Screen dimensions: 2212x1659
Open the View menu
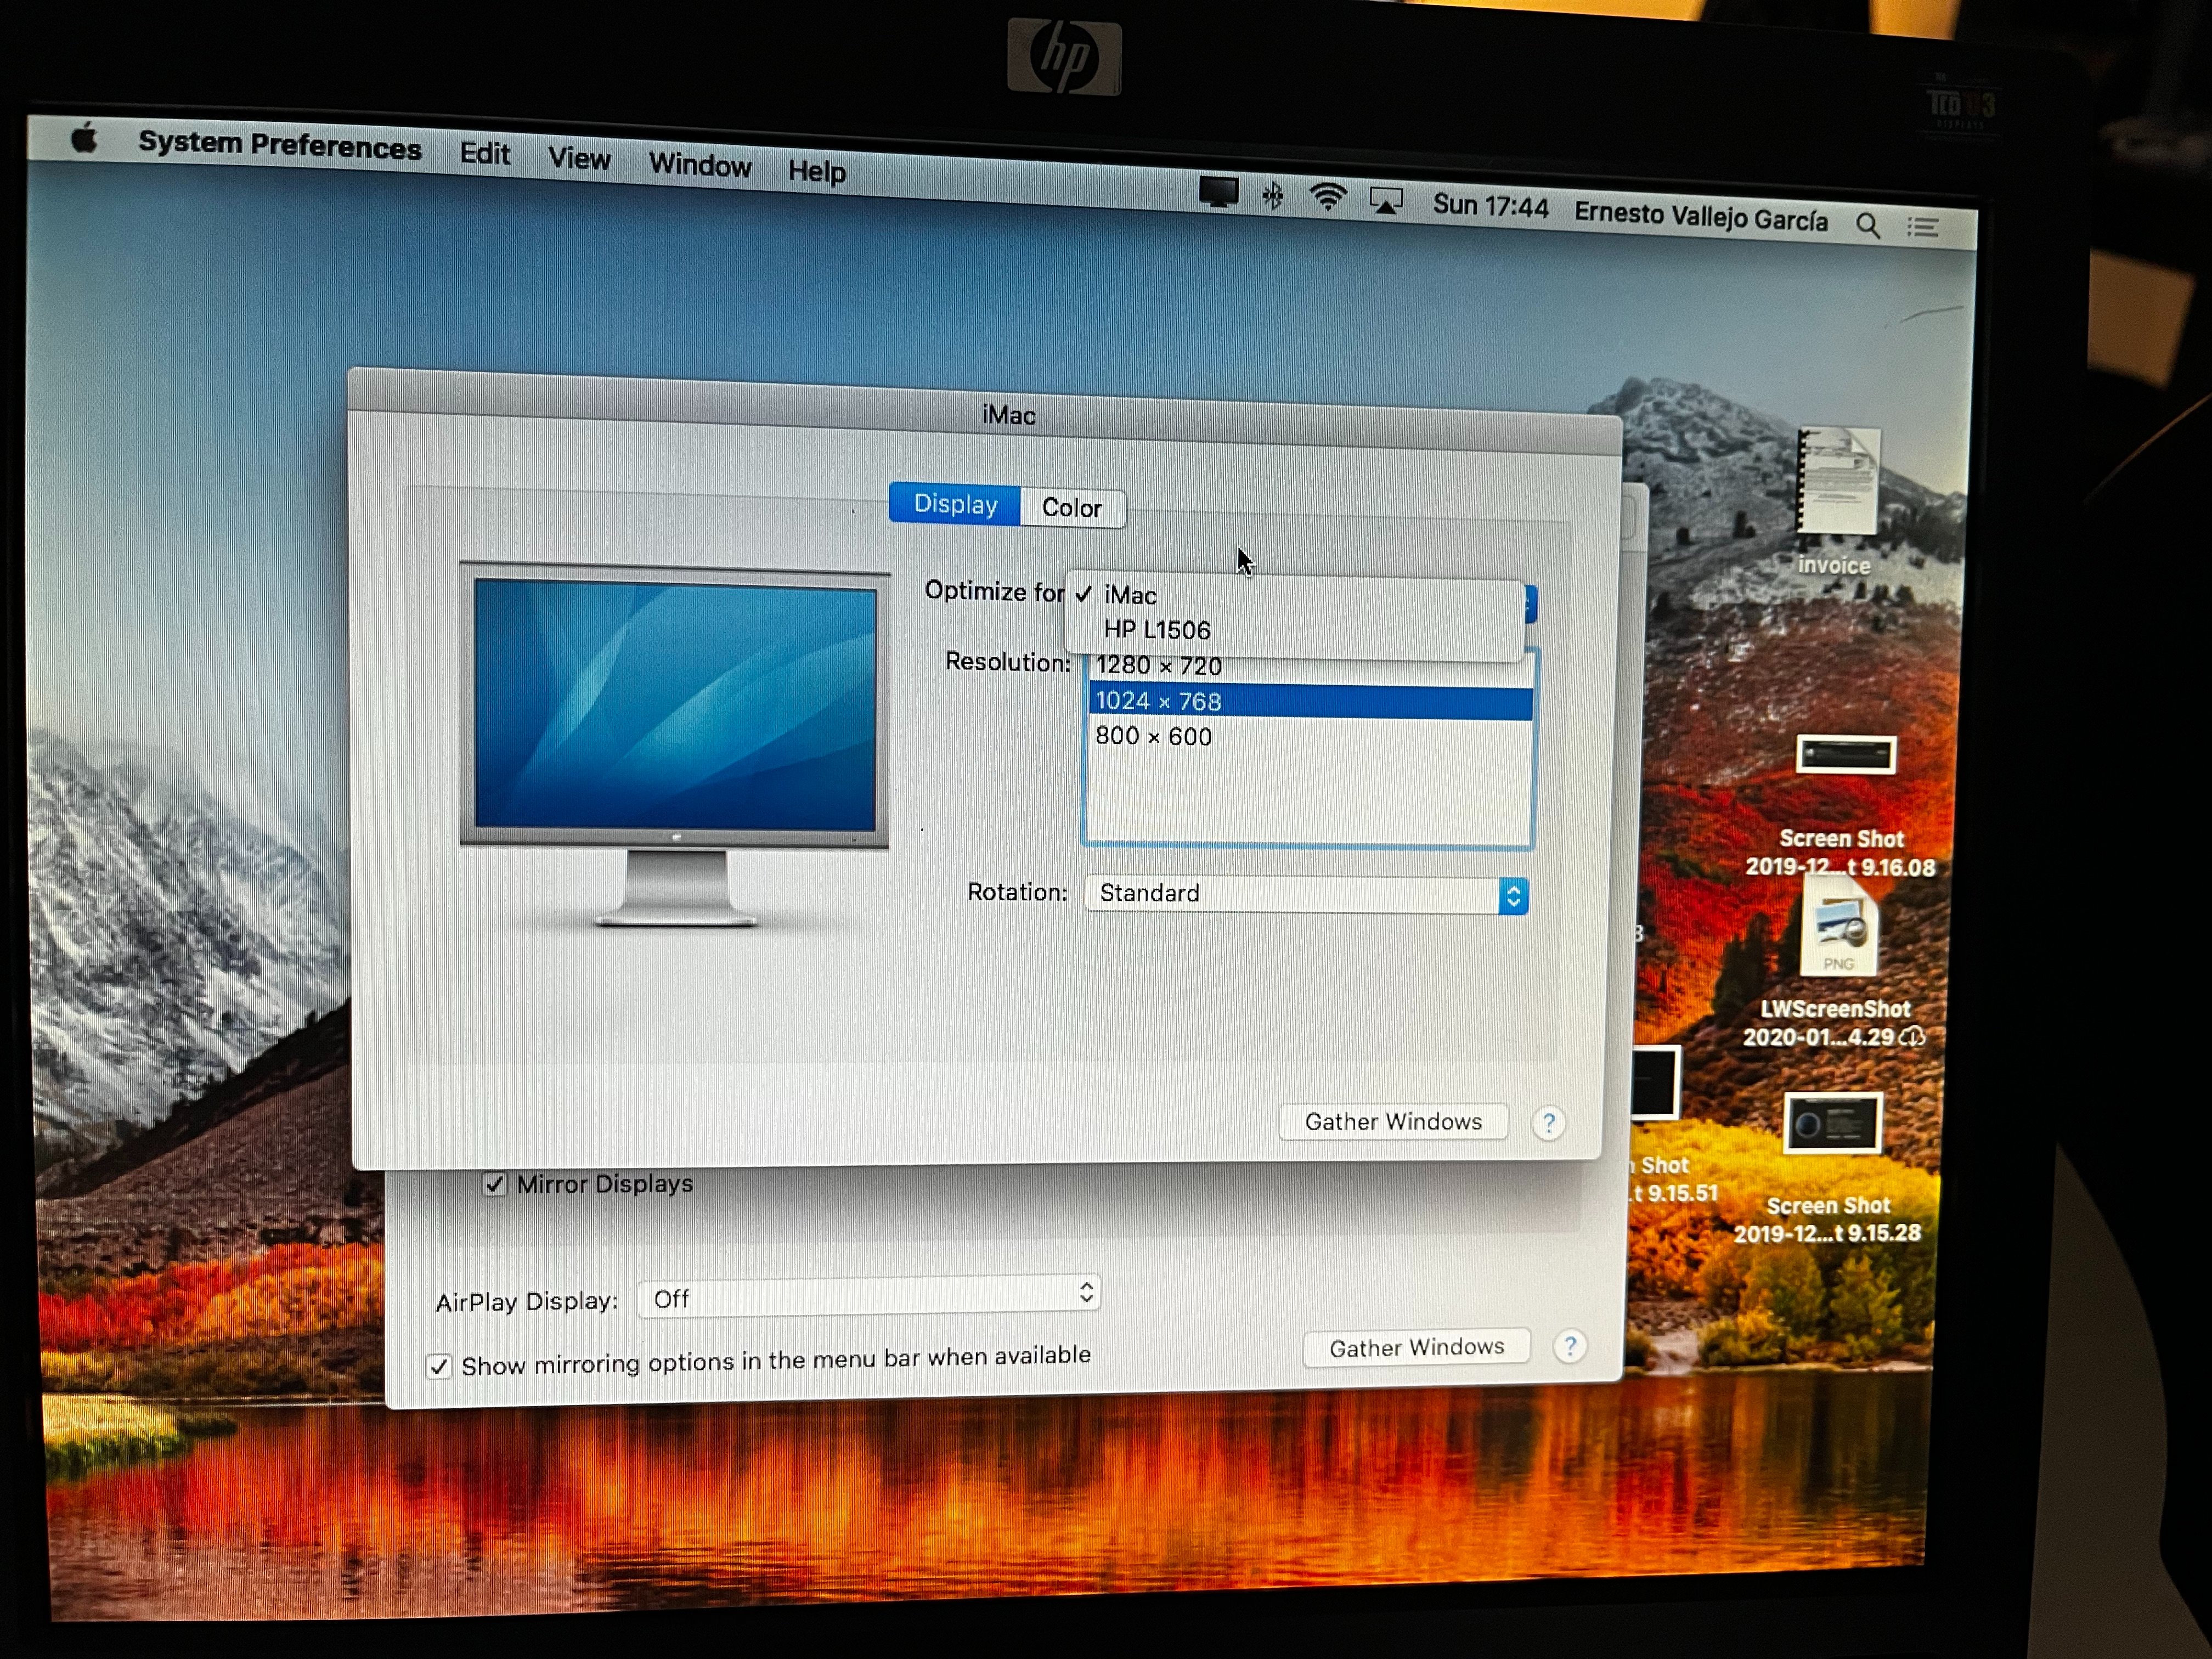579,159
